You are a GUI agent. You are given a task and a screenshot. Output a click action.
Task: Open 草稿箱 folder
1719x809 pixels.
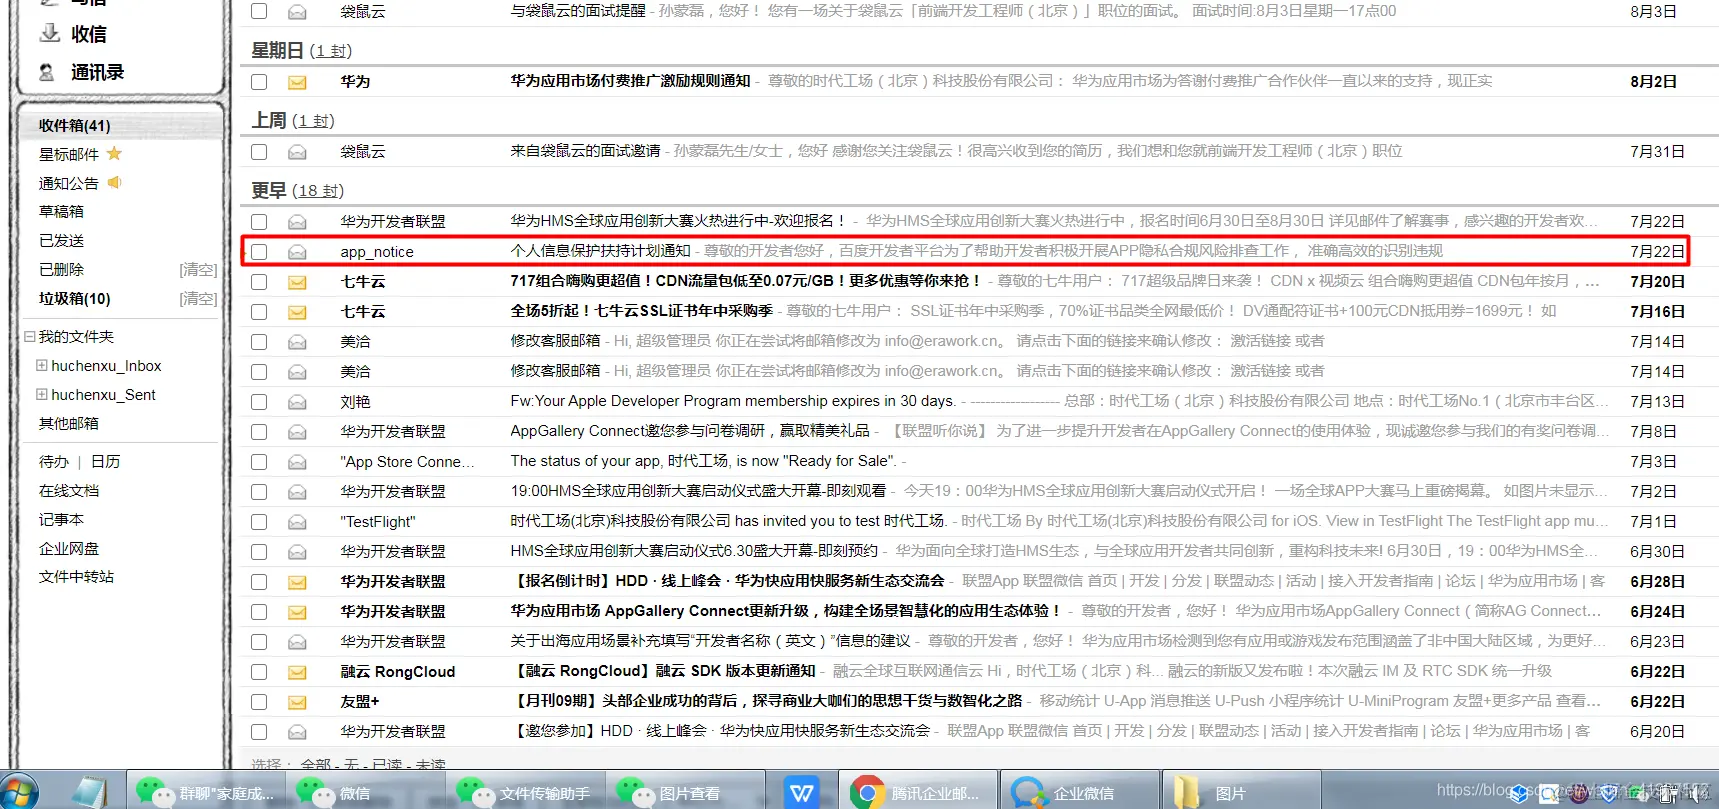[x=61, y=211]
